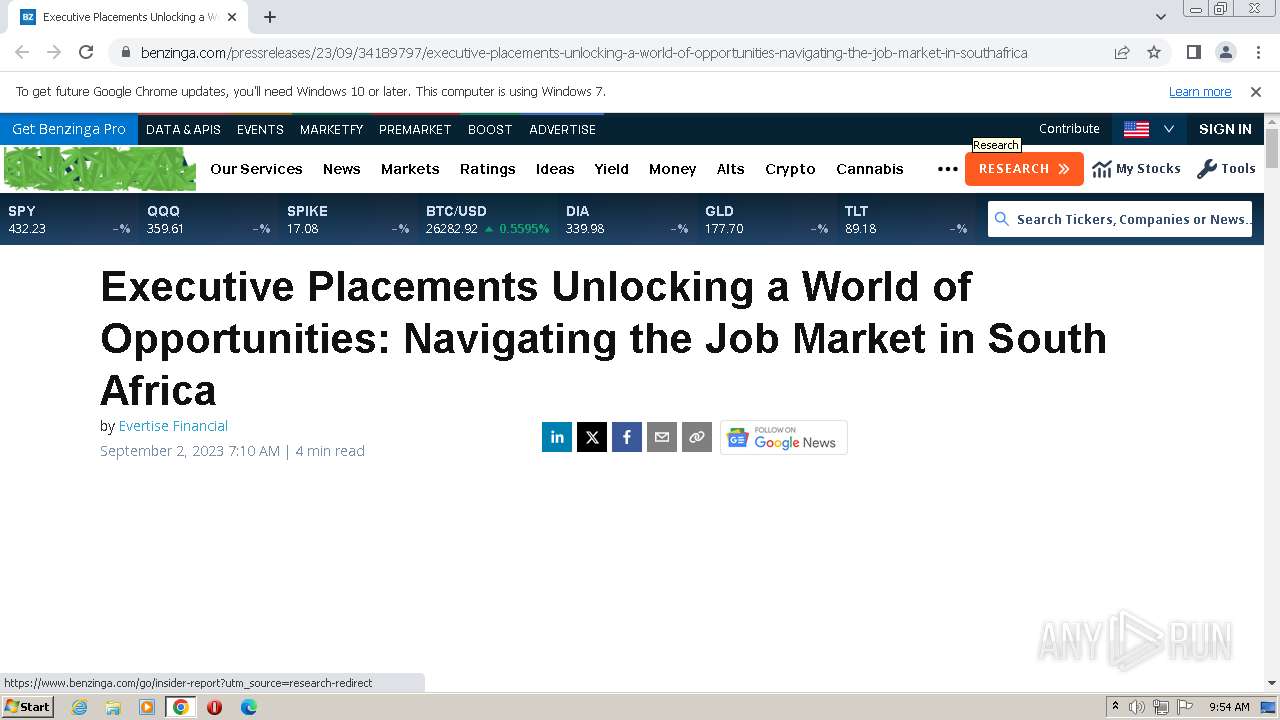Expand the region dropdown chevron
The image size is (1280, 720).
[x=1168, y=129]
